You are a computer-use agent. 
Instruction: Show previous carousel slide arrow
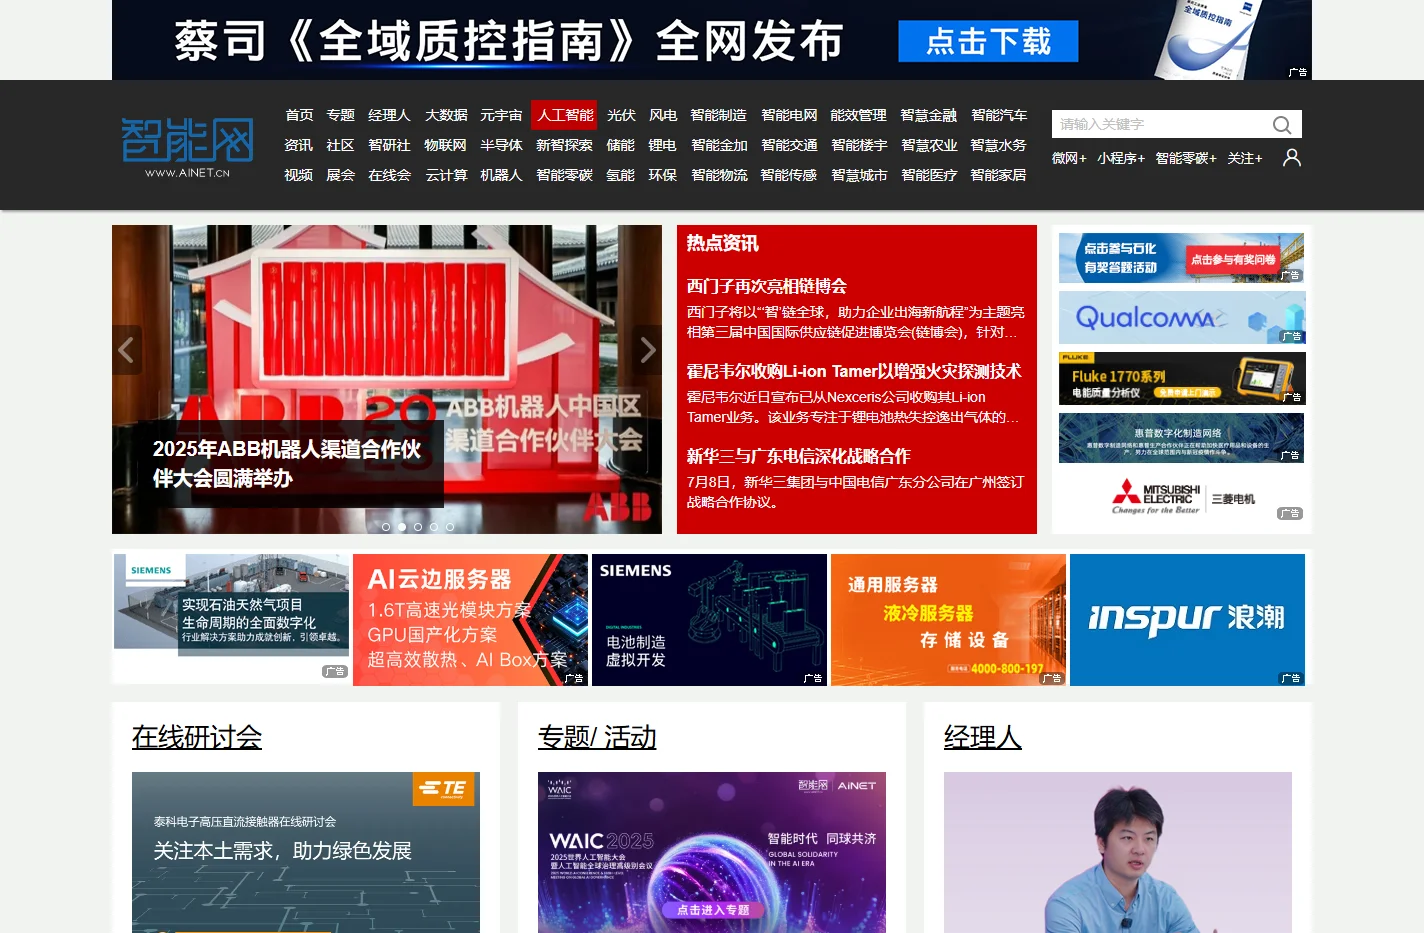tap(127, 350)
